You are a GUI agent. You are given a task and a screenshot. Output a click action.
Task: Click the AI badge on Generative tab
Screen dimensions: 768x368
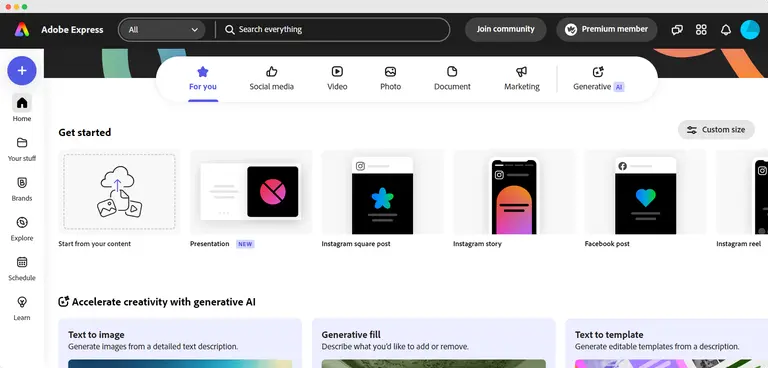(x=619, y=87)
